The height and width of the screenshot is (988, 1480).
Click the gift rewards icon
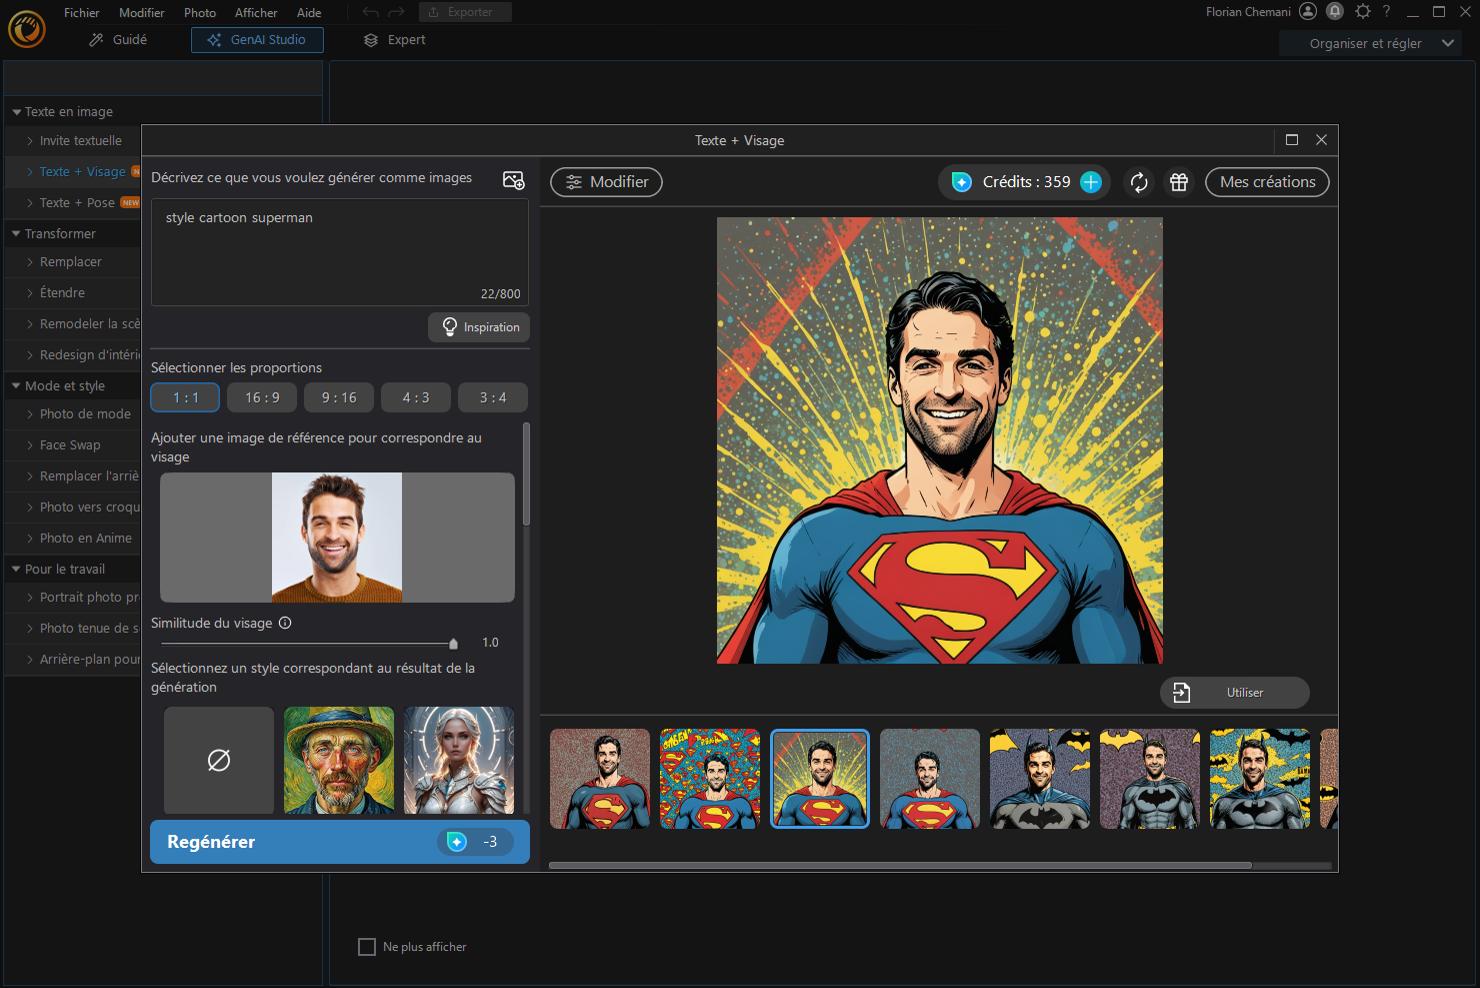point(1178,182)
